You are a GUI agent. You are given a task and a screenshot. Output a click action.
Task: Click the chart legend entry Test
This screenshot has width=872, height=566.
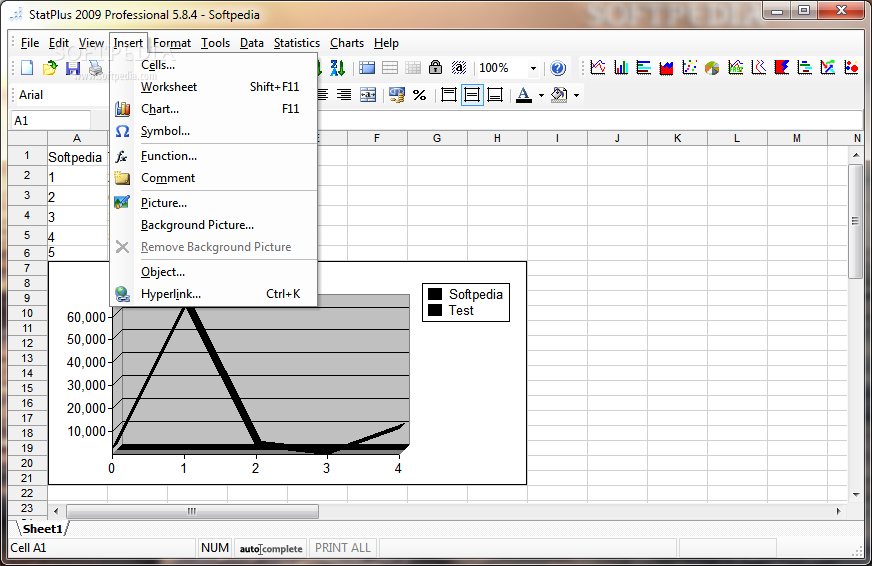pos(461,310)
